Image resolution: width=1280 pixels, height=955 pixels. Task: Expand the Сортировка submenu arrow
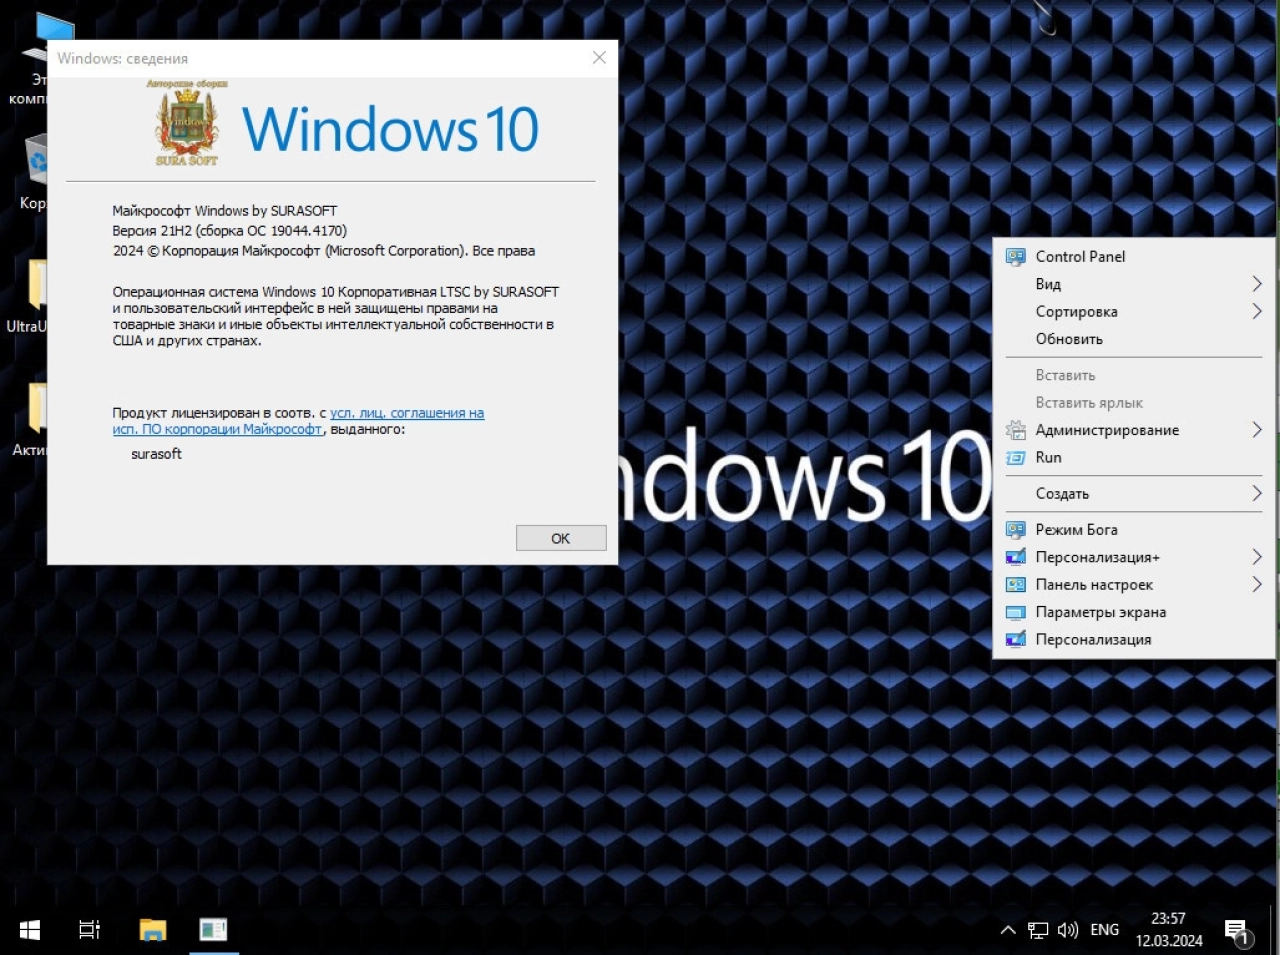pyautogui.click(x=1257, y=311)
